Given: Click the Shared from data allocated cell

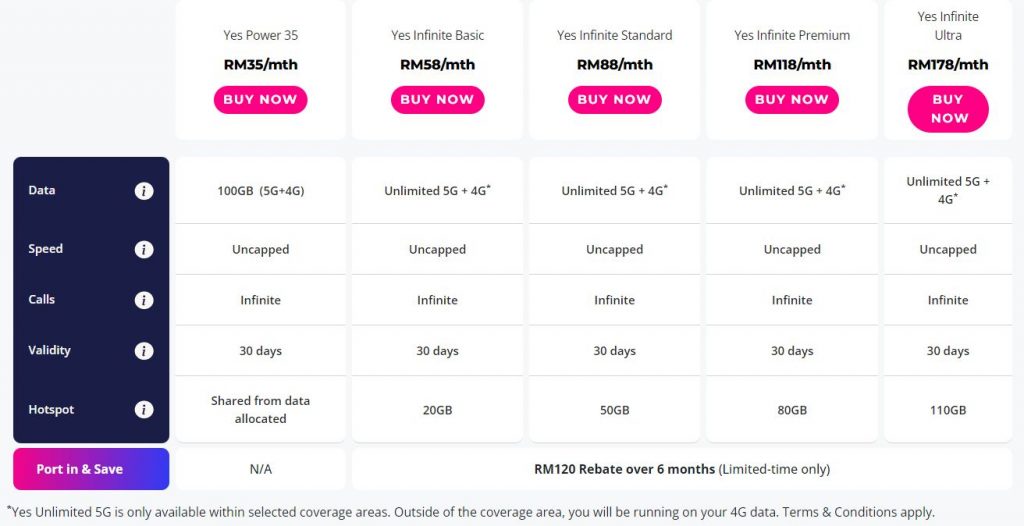Looking at the screenshot, I should pyautogui.click(x=261, y=410).
